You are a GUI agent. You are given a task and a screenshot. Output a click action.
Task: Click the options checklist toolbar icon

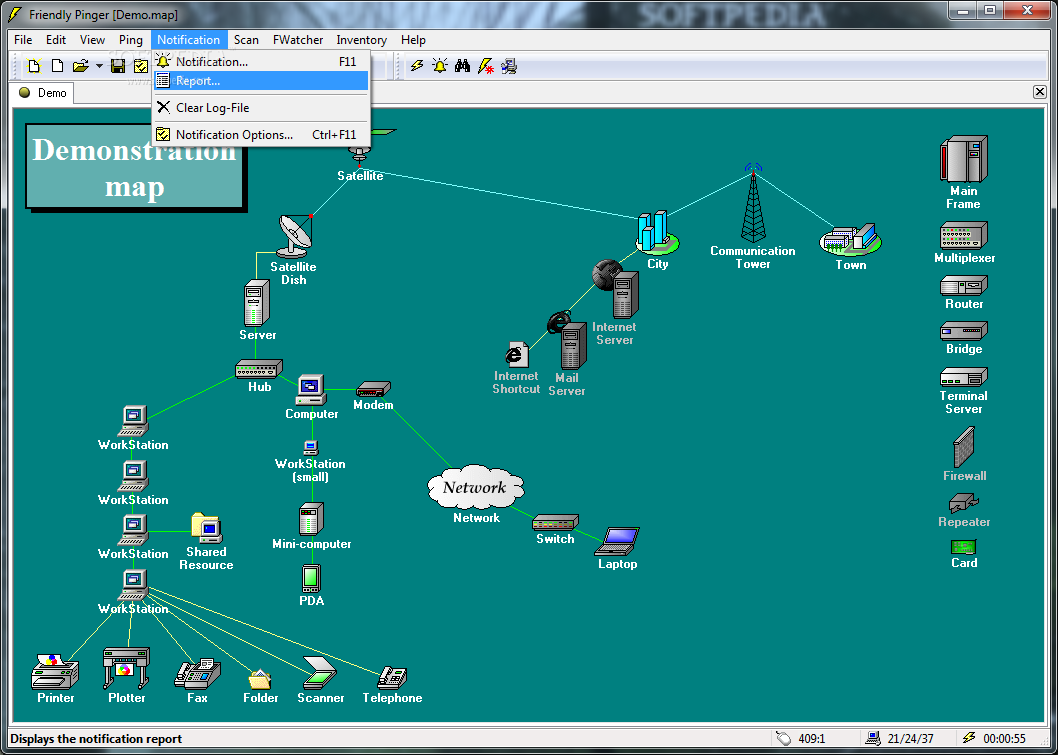[x=140, y=65]
